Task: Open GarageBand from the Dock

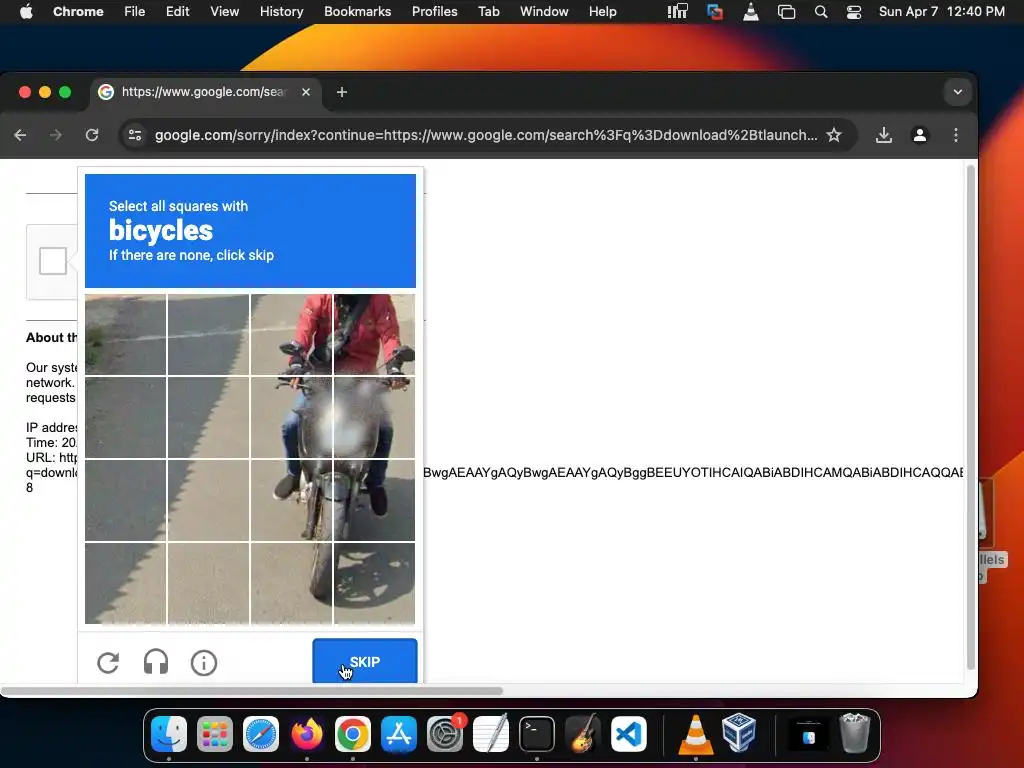Action: click(x=583, y=734)
